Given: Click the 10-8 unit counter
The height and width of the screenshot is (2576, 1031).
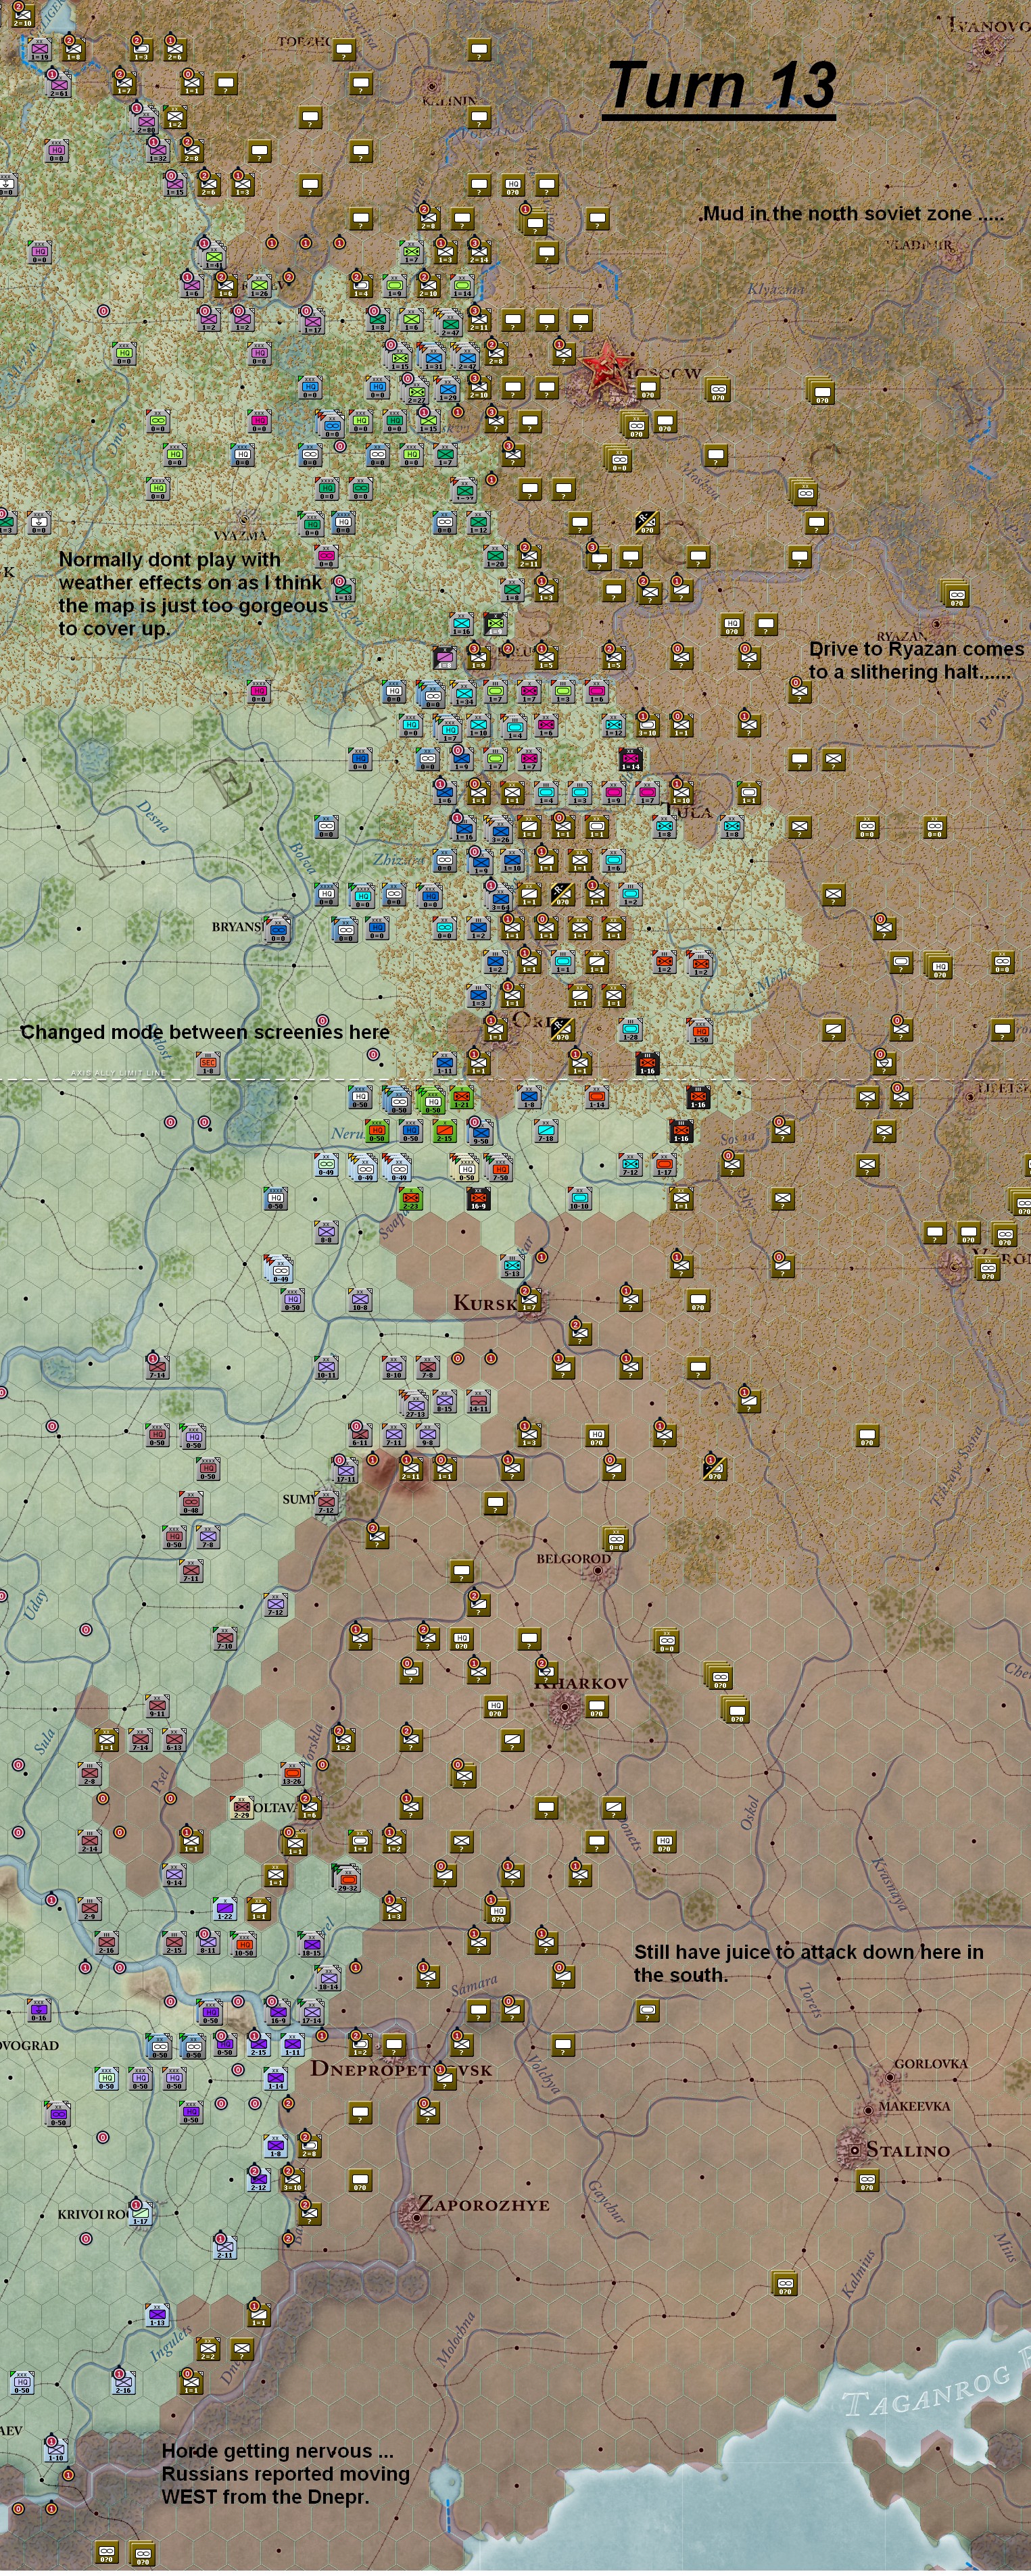Looking at the screenshot, I should [360, 1299].
